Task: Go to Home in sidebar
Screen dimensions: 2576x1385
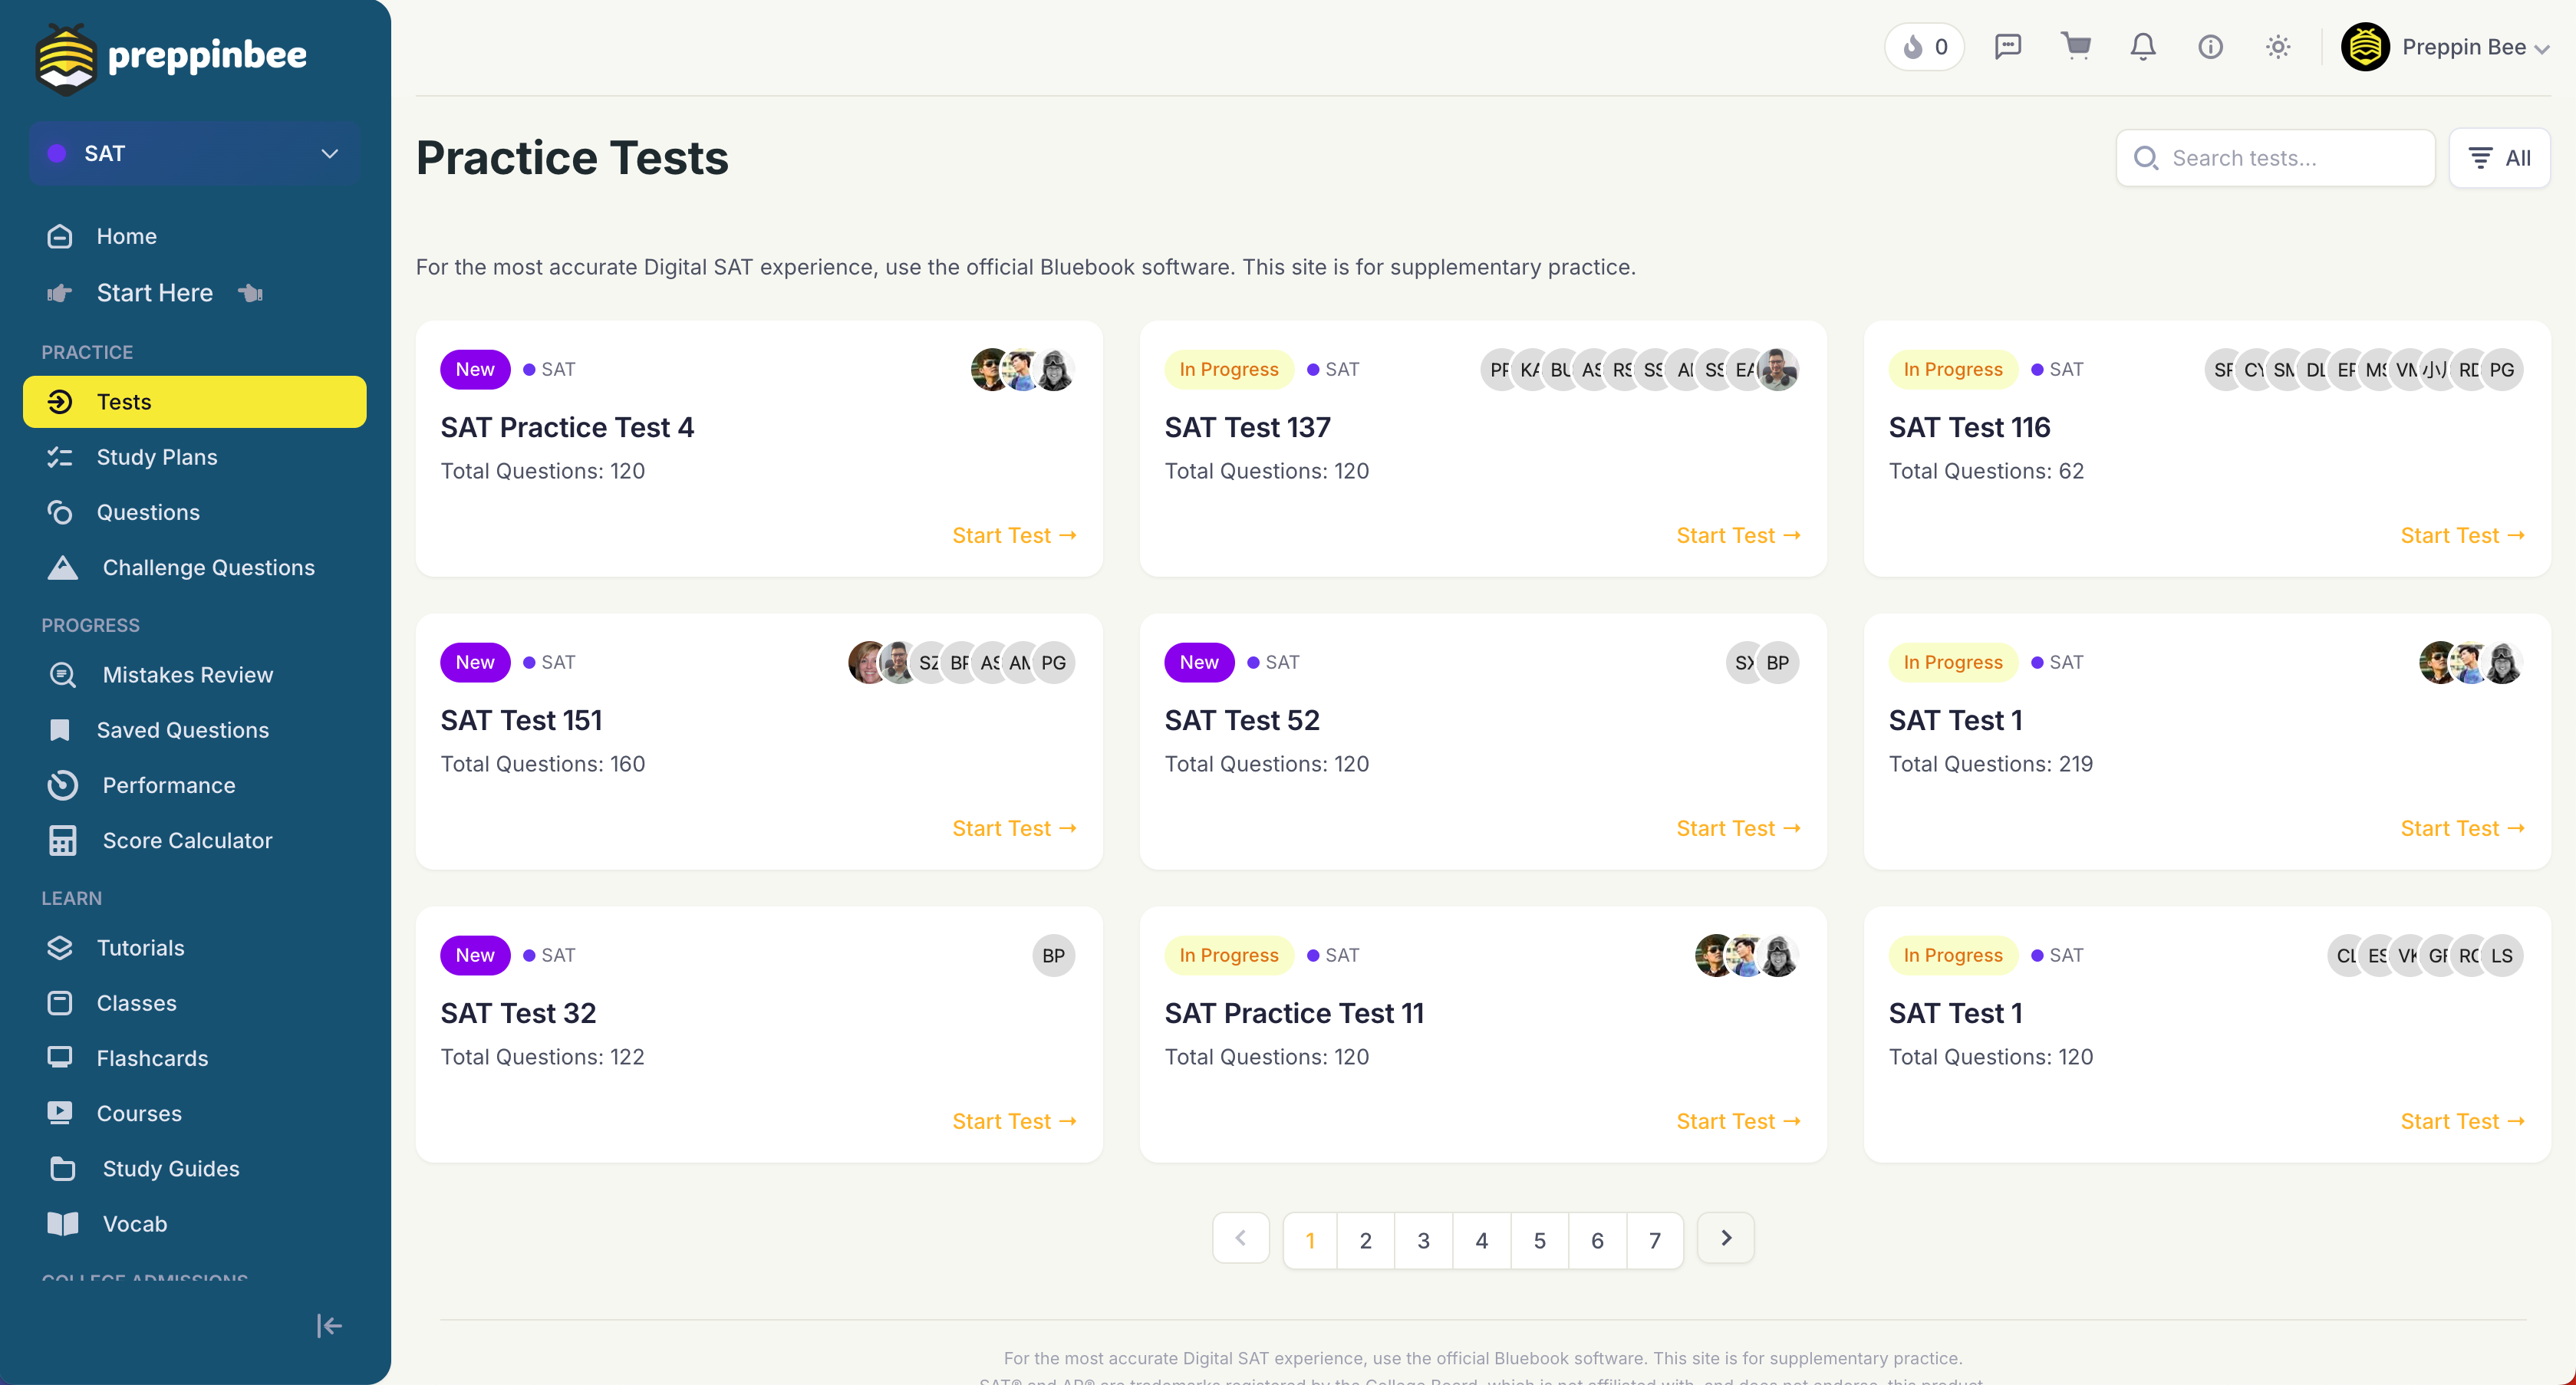Action: coord(195,236)
